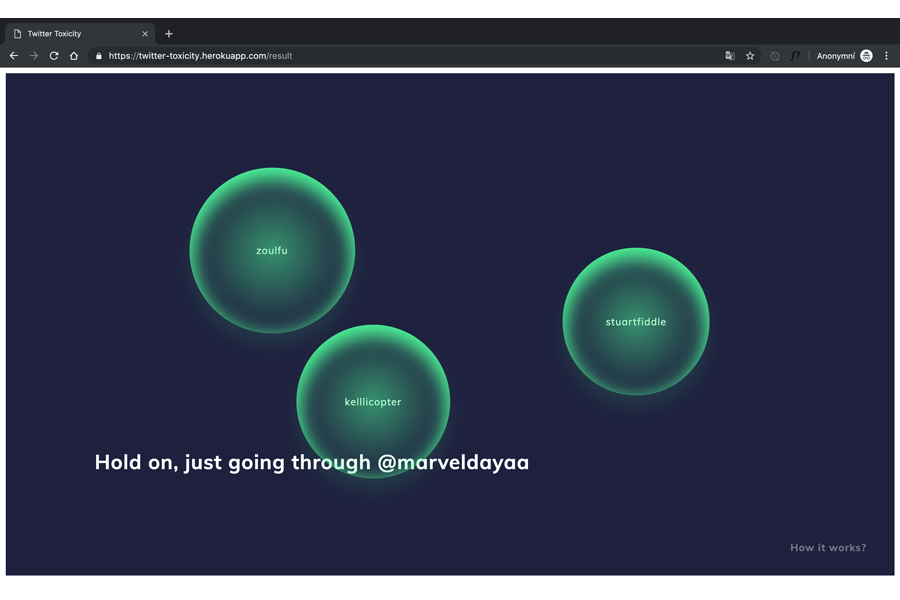Click the f? extension icon
Screen dimensions: 900x600
(795, 56)
